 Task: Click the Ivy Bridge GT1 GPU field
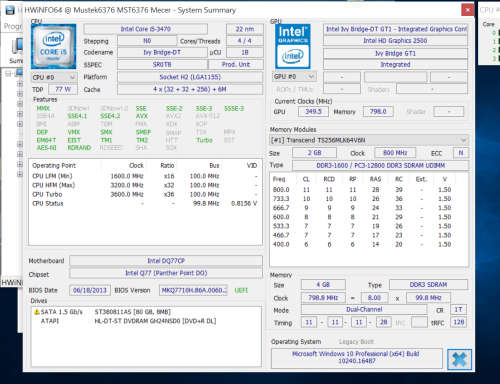395,53
